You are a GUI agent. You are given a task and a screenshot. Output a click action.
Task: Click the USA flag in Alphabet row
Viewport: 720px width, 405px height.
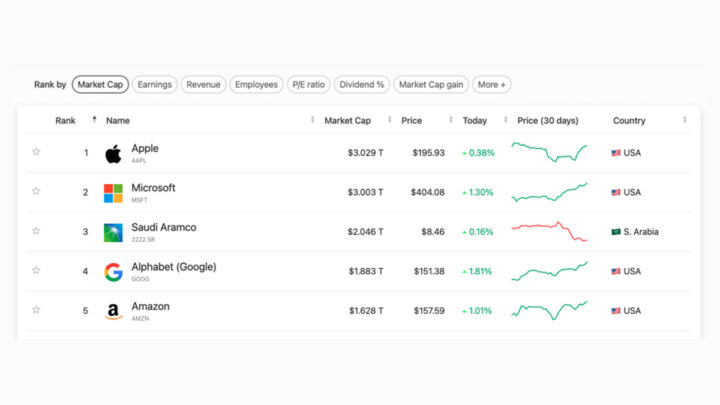pos(616,271)
